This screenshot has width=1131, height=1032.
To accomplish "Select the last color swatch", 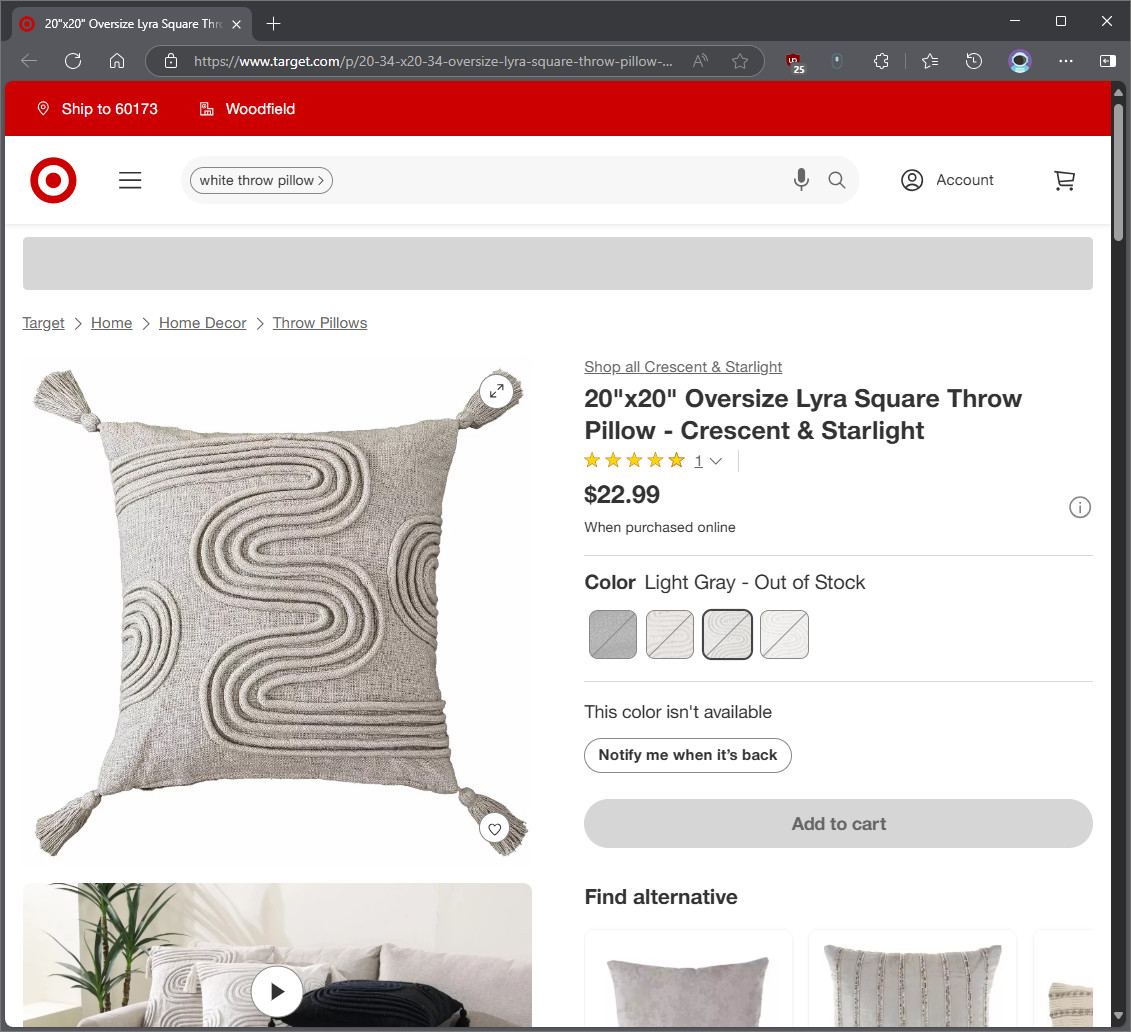I will 784,635.
